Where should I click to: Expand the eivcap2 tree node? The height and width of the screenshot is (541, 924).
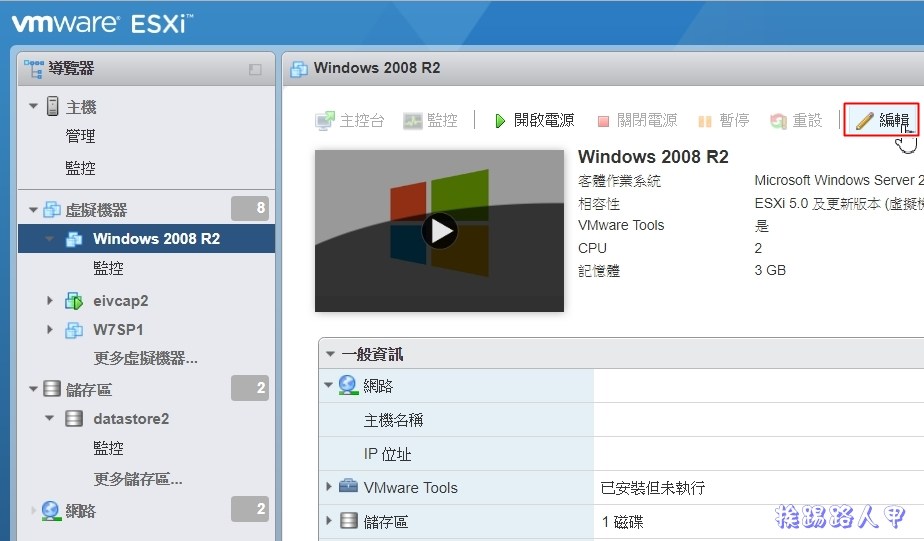(50, 301)
